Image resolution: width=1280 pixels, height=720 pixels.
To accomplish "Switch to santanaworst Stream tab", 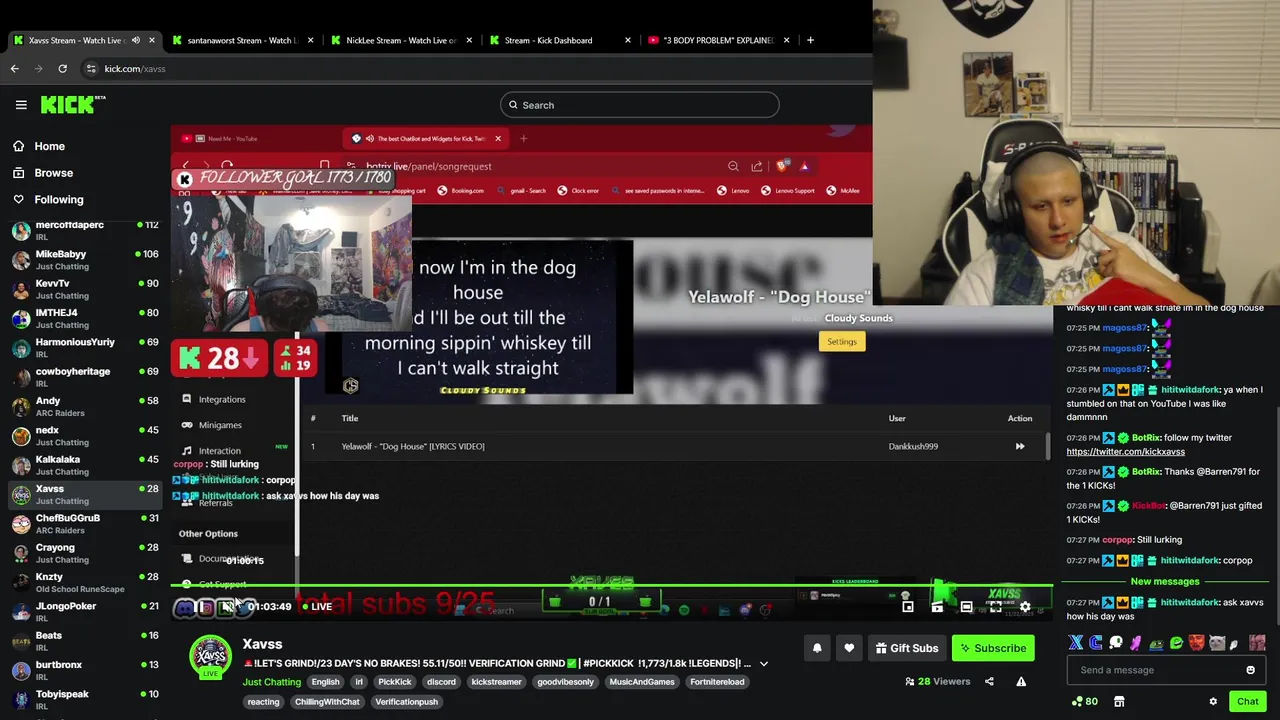I will [x=244, y=40].
